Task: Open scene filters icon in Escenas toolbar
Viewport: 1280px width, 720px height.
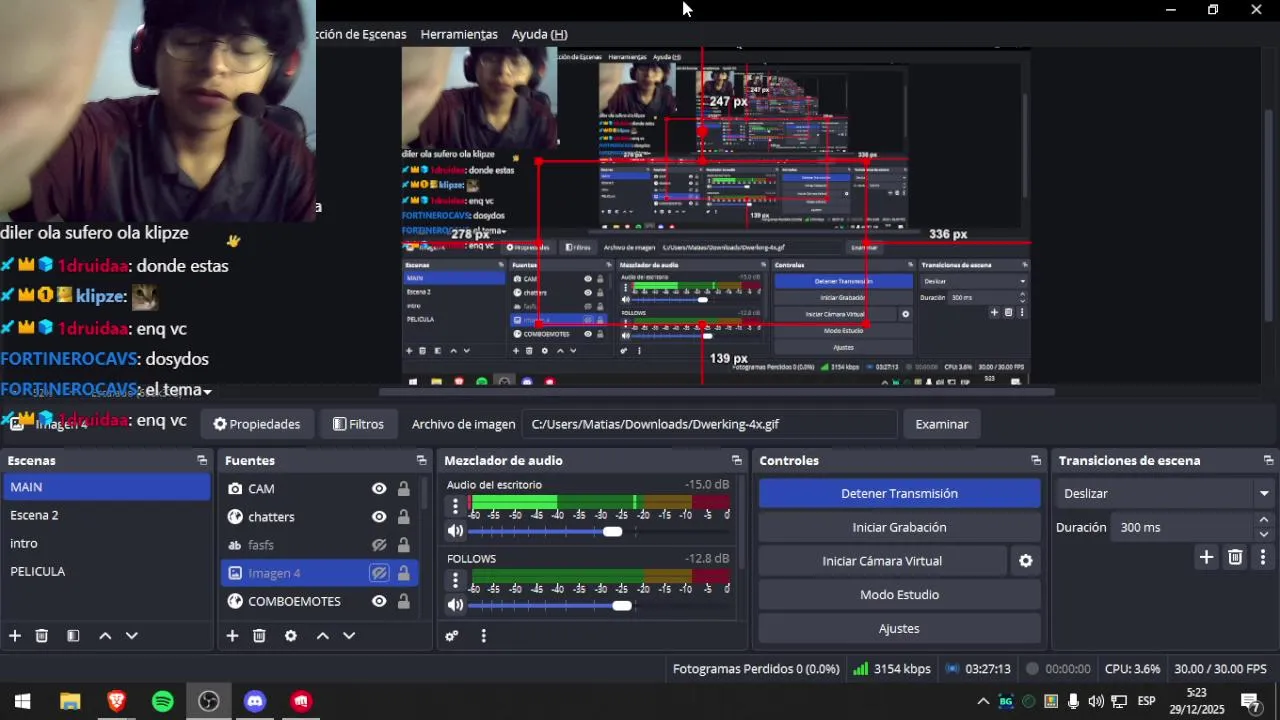Action: coord(73,636)
